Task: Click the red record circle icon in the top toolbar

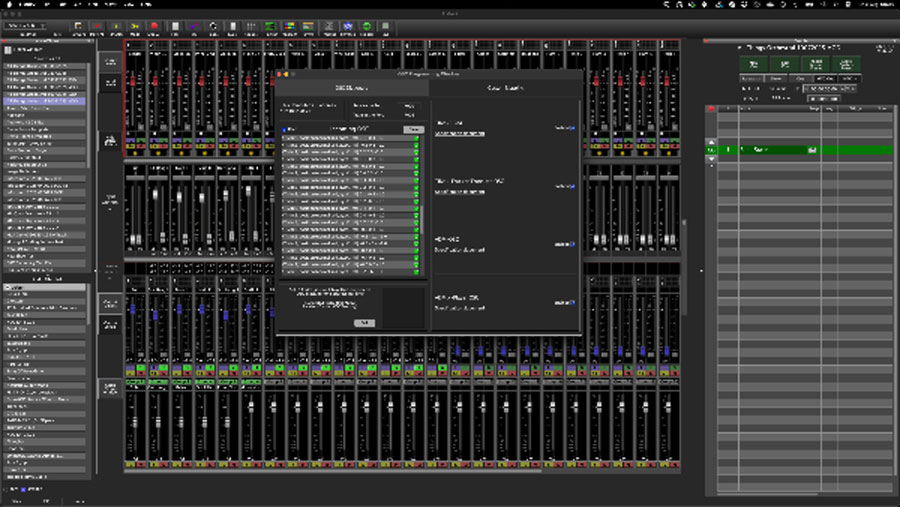Action: (154, 26)
